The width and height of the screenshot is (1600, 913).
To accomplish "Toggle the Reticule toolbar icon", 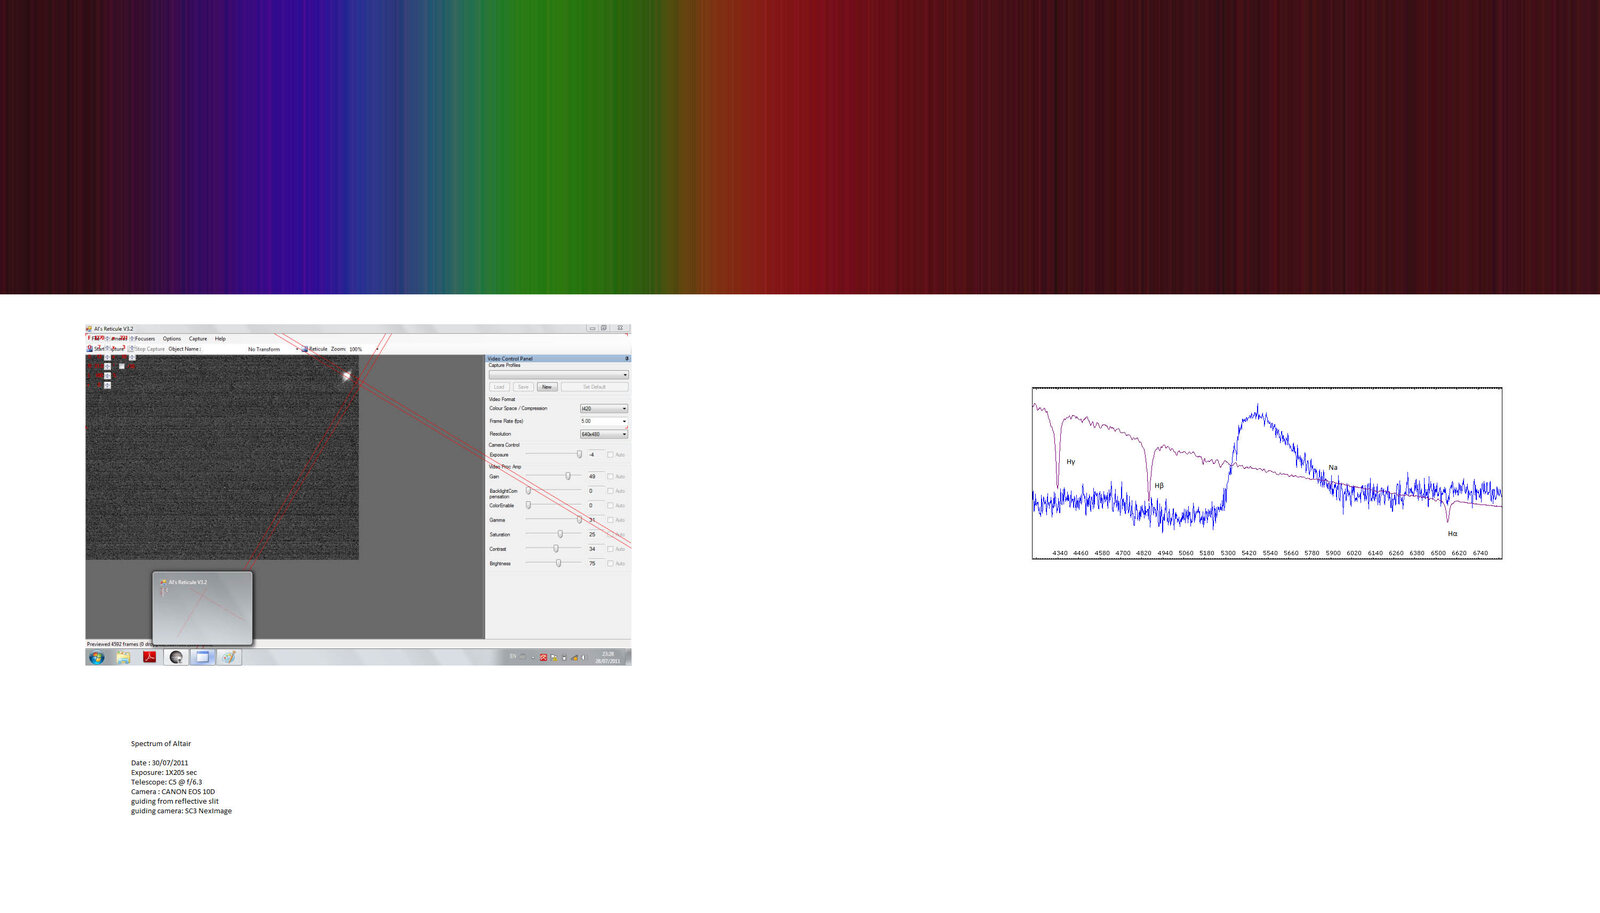I will click(x=304, y=349).
